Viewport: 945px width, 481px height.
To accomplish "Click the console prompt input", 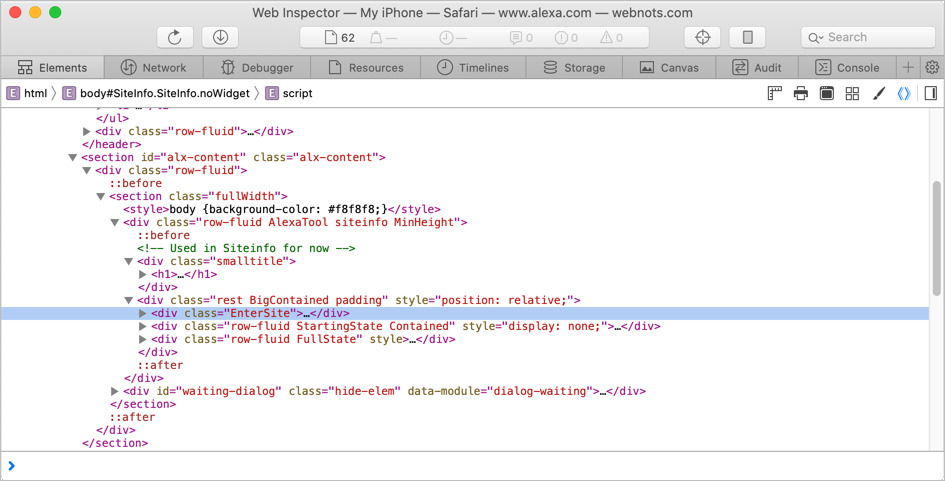I will pyautogui.click(x=472, y=465).
